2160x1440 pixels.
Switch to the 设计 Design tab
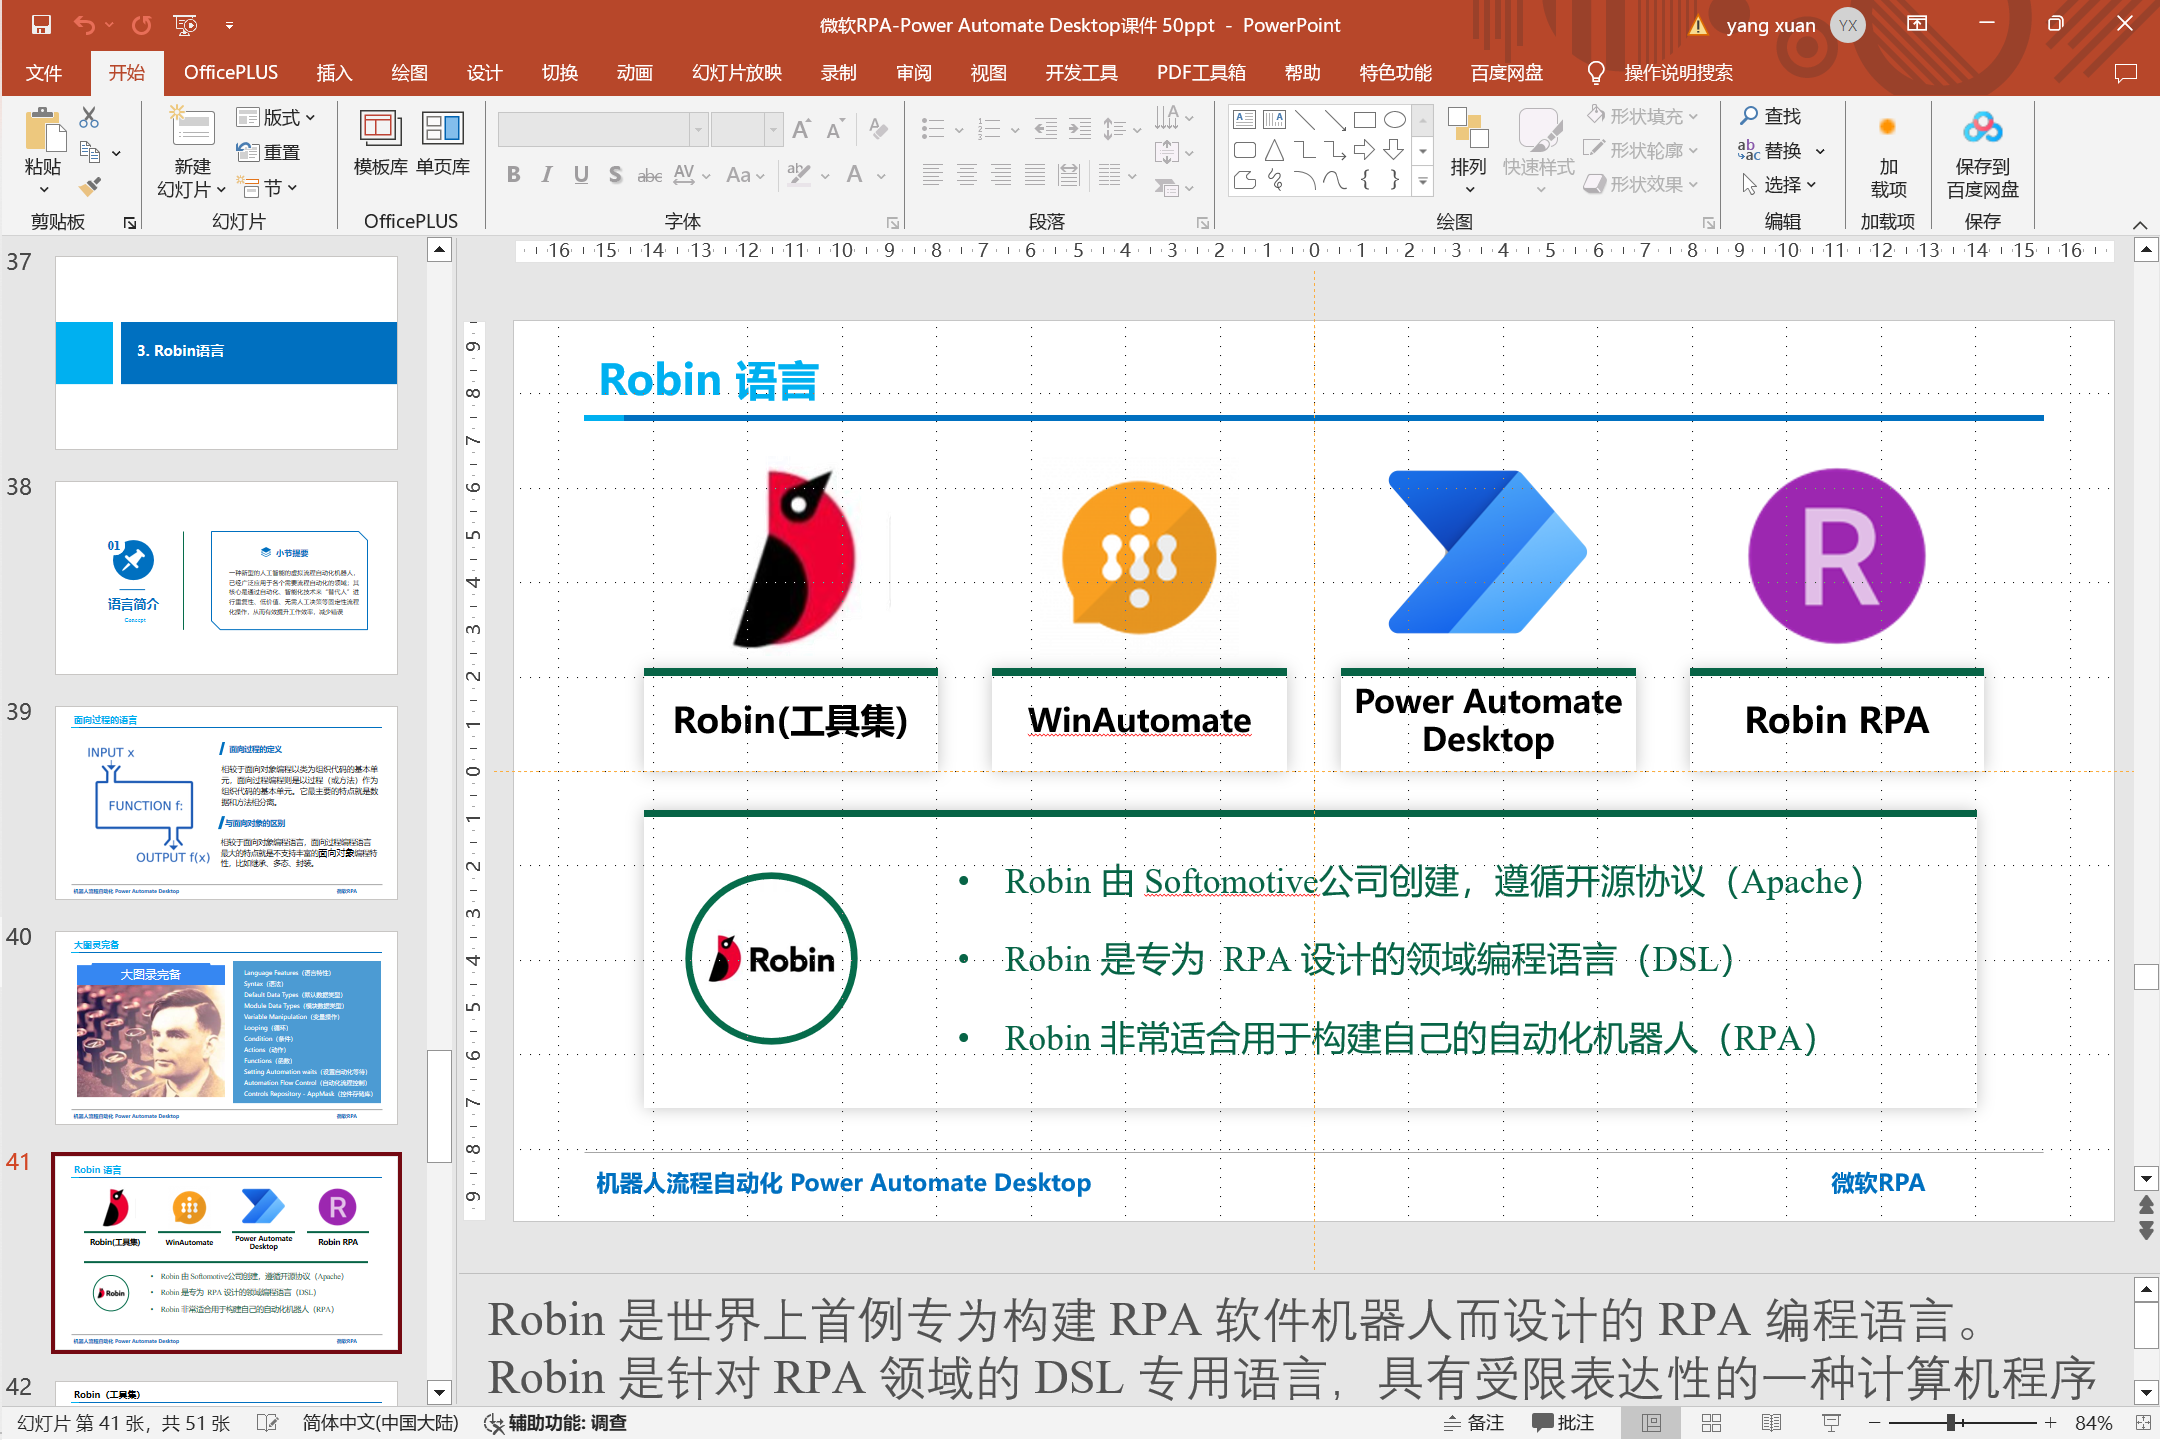pyautogui.click(x=484, y=73)
